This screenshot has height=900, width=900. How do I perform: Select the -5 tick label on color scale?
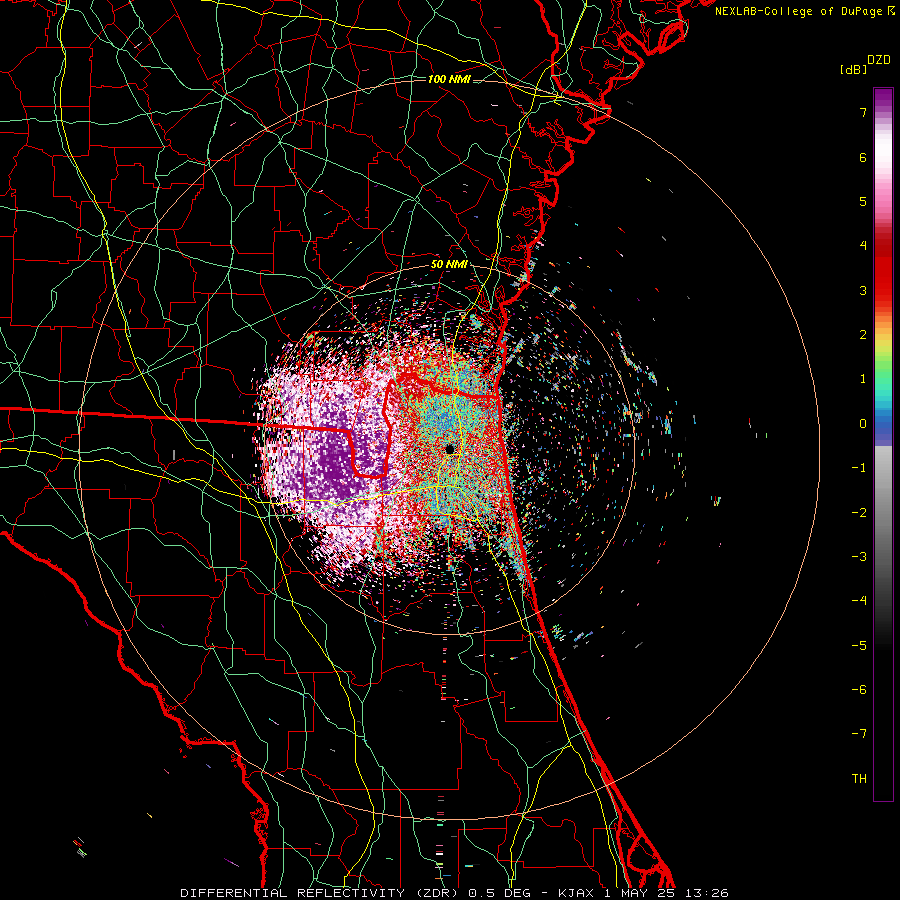click(859, 646)
